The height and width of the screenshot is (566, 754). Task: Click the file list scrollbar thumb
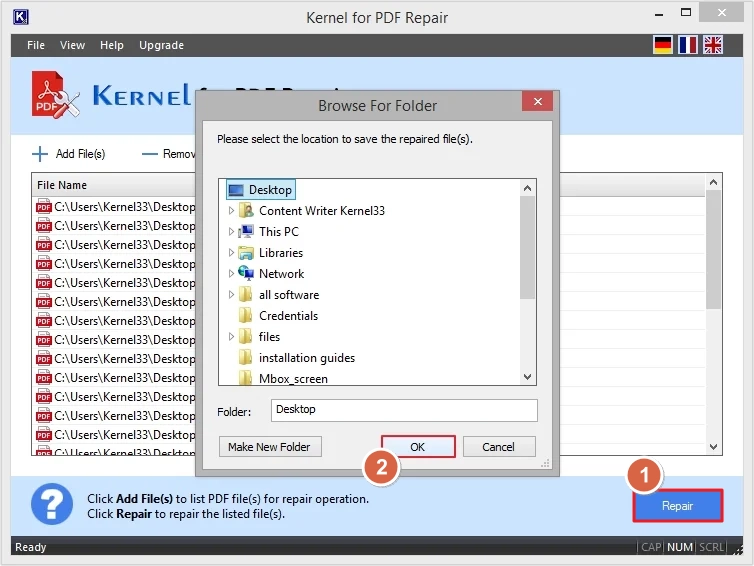click(x=714, y=250)
